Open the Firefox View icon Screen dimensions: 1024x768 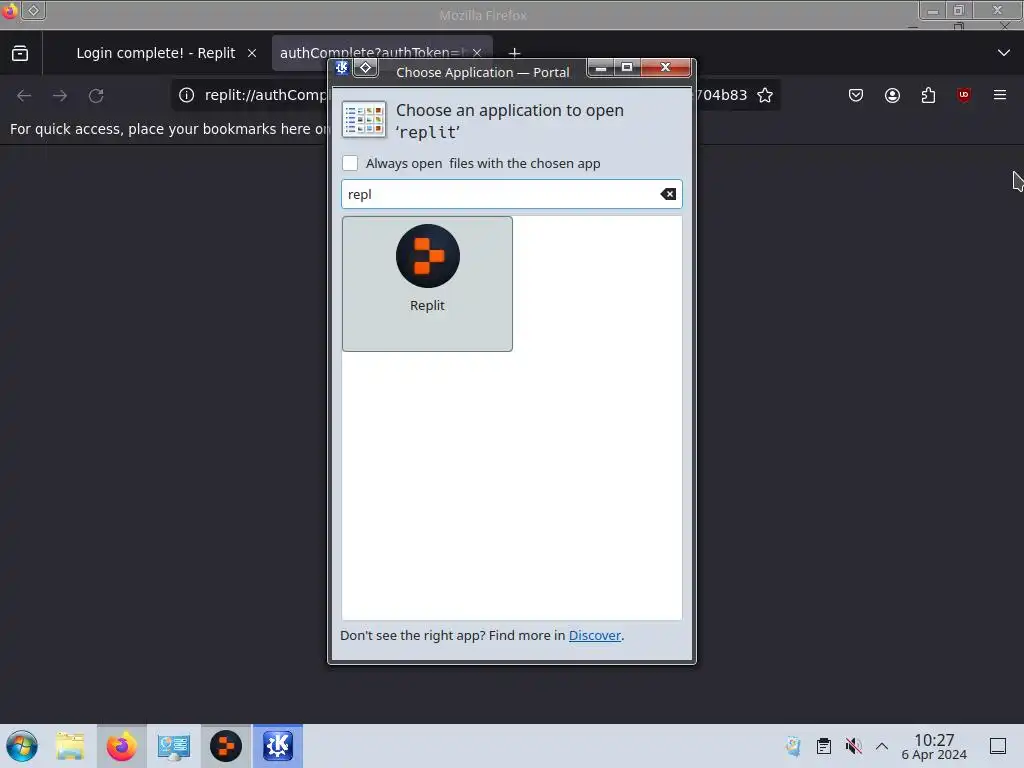(20, 53)
